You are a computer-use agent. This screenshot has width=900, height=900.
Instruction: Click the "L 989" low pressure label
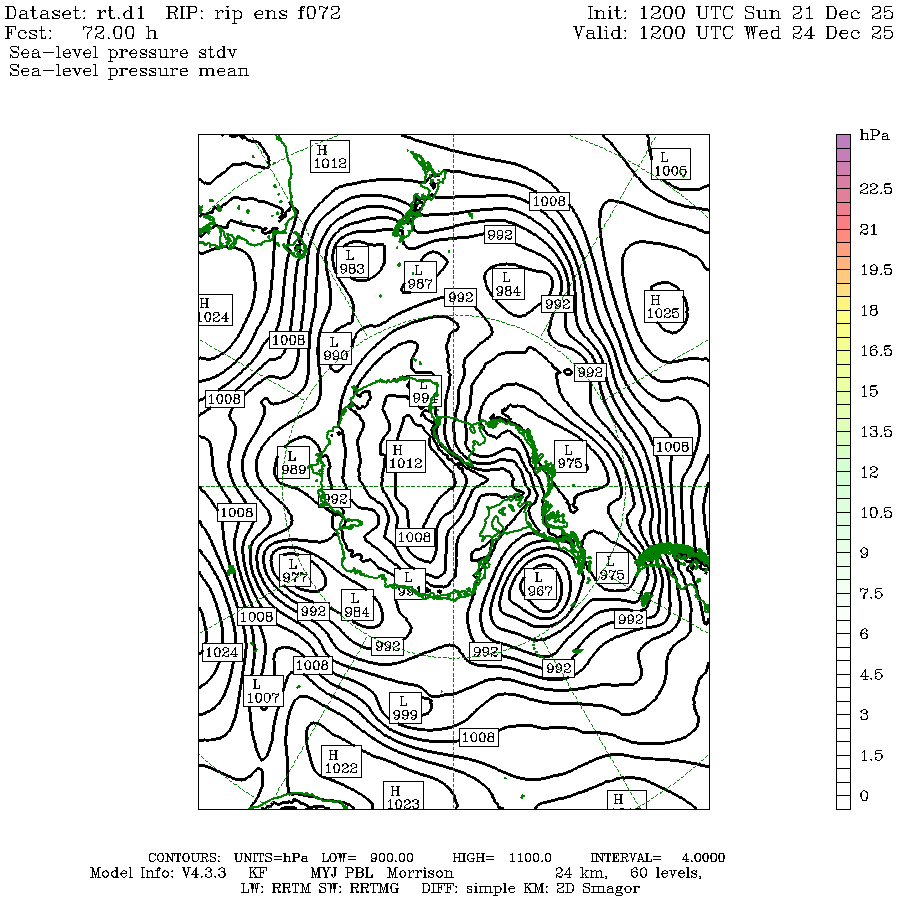coord(294,463)
